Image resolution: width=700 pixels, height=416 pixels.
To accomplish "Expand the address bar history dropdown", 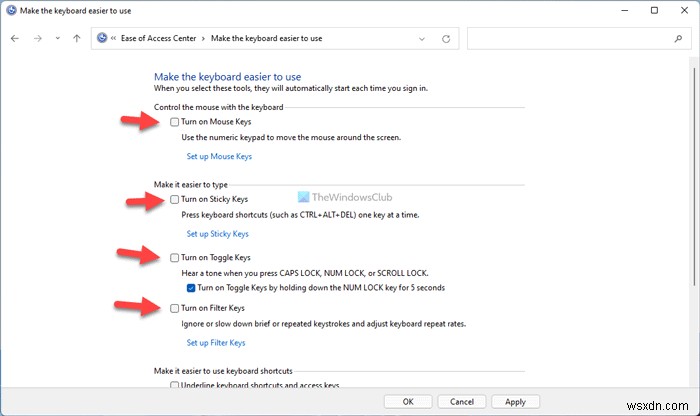I will (x=422, y=39).
